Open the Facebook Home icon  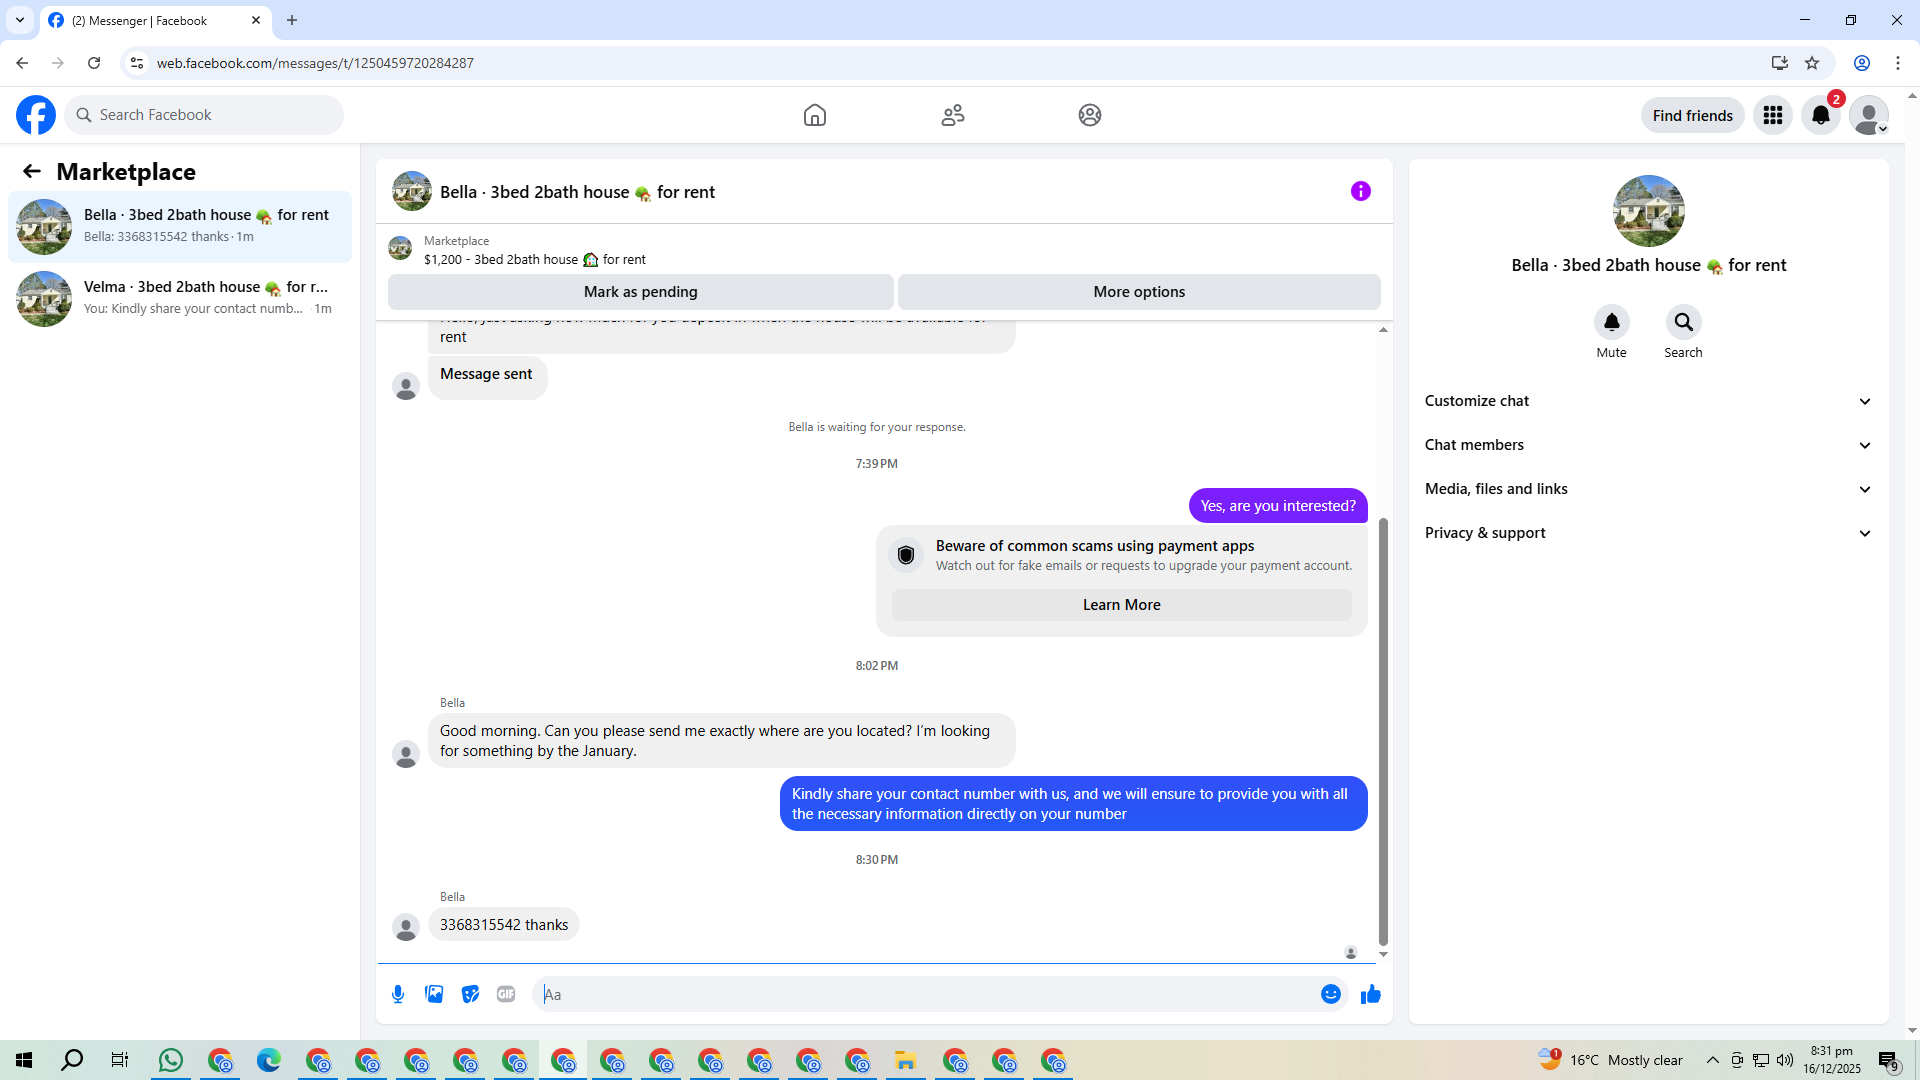[815, 115]
